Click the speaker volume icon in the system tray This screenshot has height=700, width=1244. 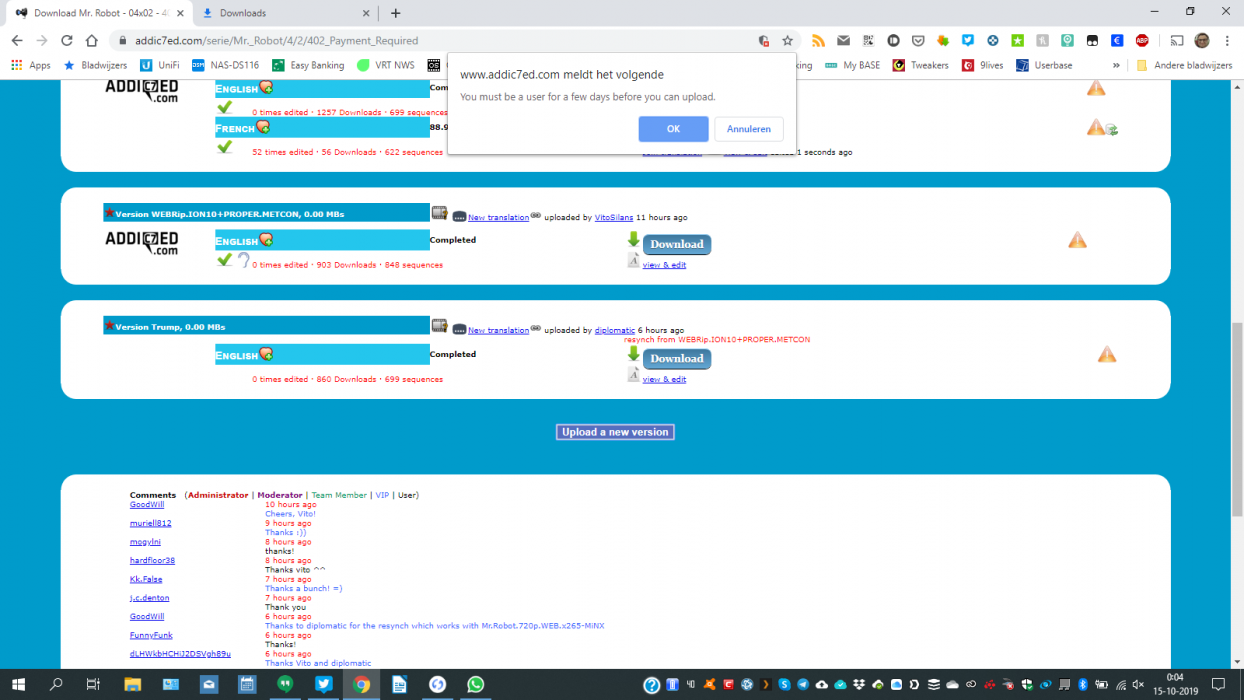(1137, 685)
